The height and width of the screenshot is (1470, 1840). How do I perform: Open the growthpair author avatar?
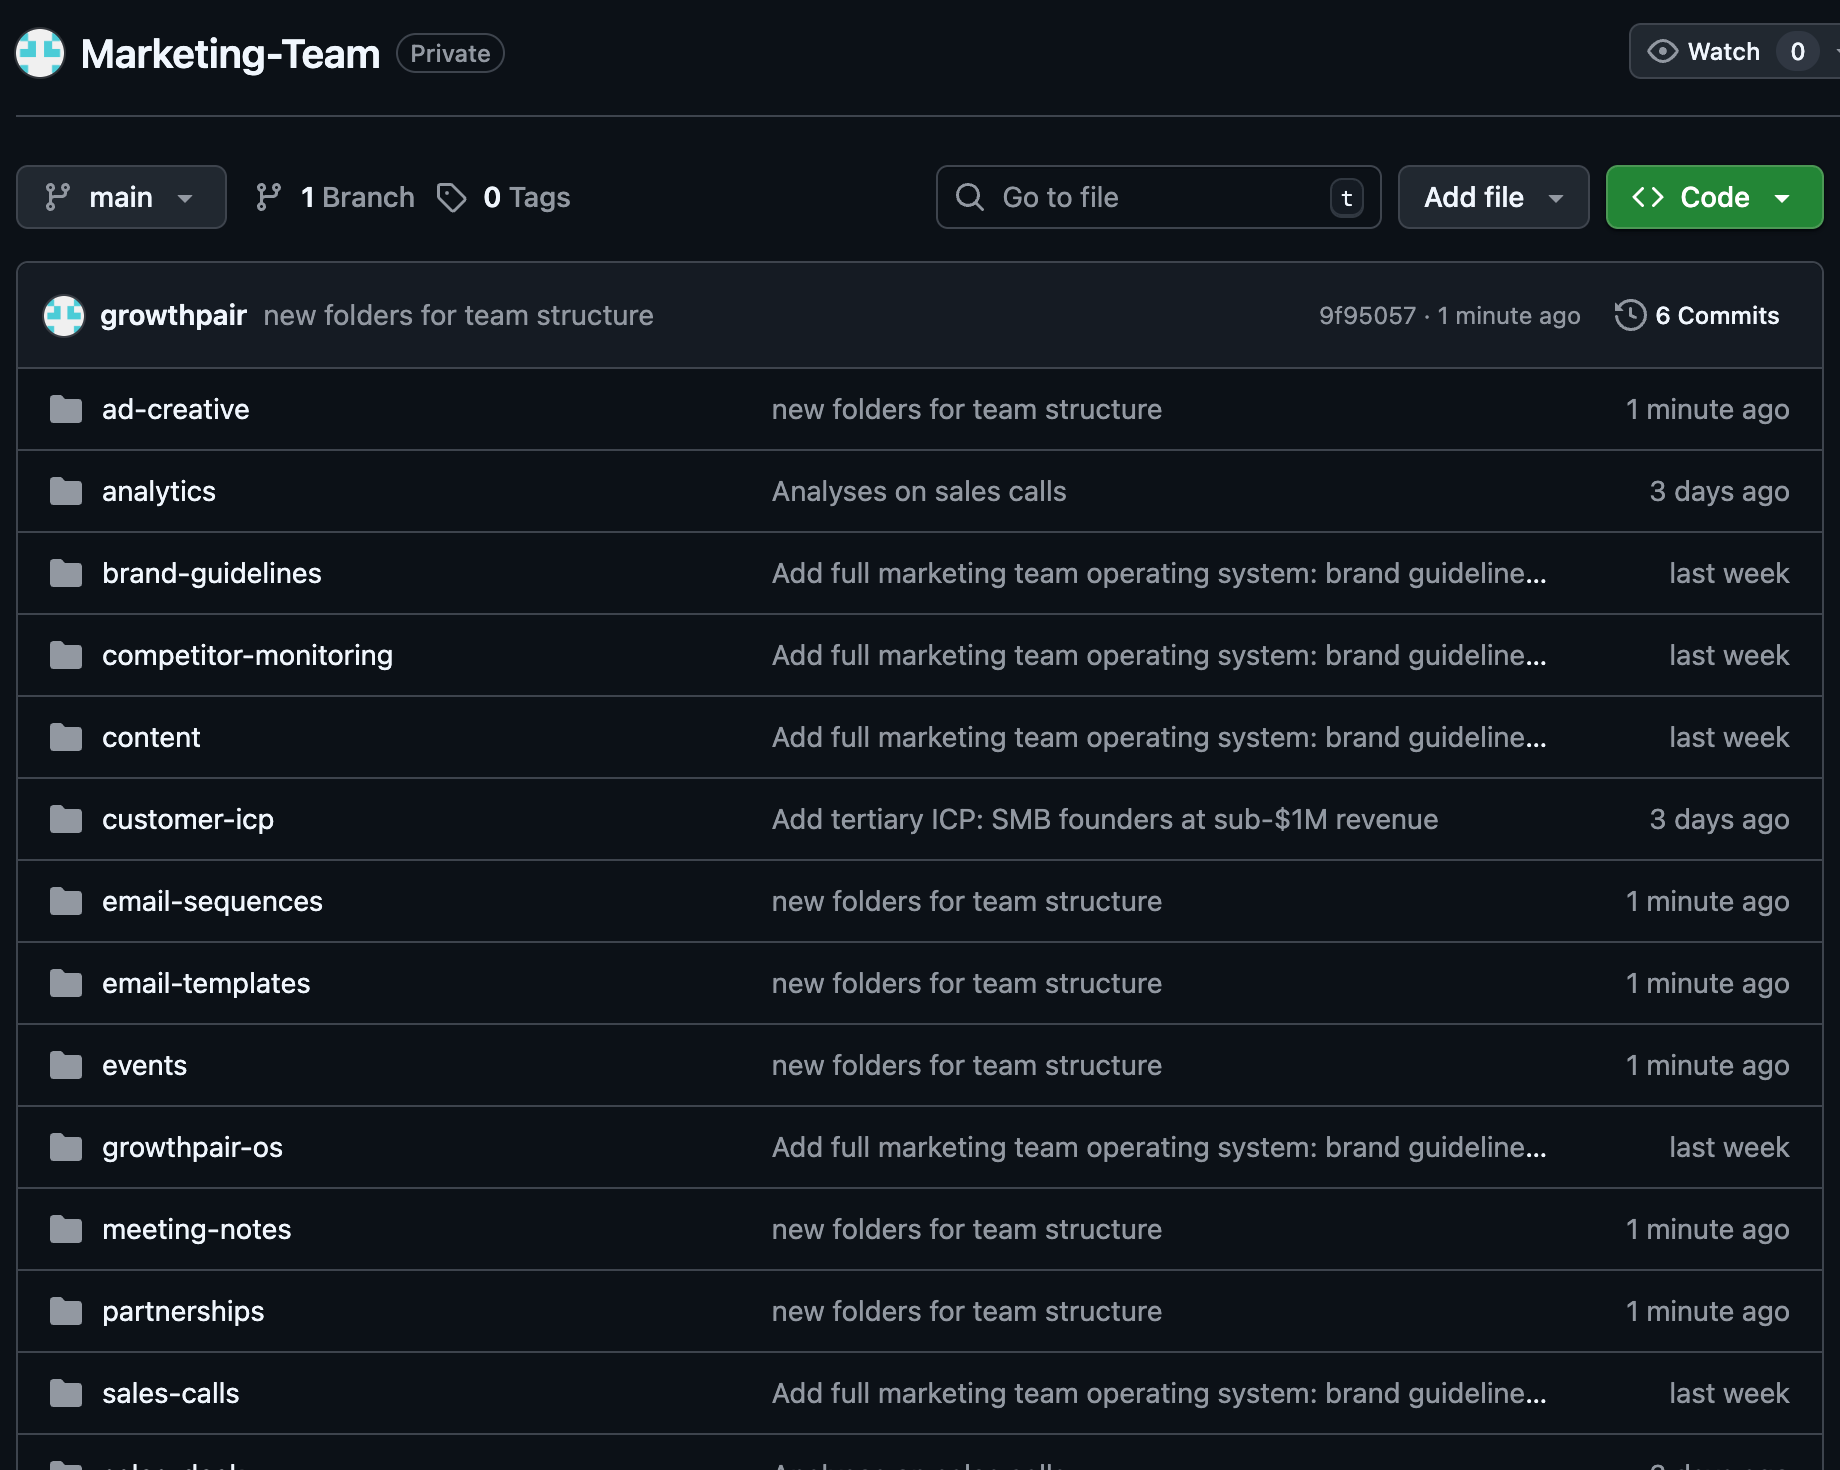pos(64,316)
